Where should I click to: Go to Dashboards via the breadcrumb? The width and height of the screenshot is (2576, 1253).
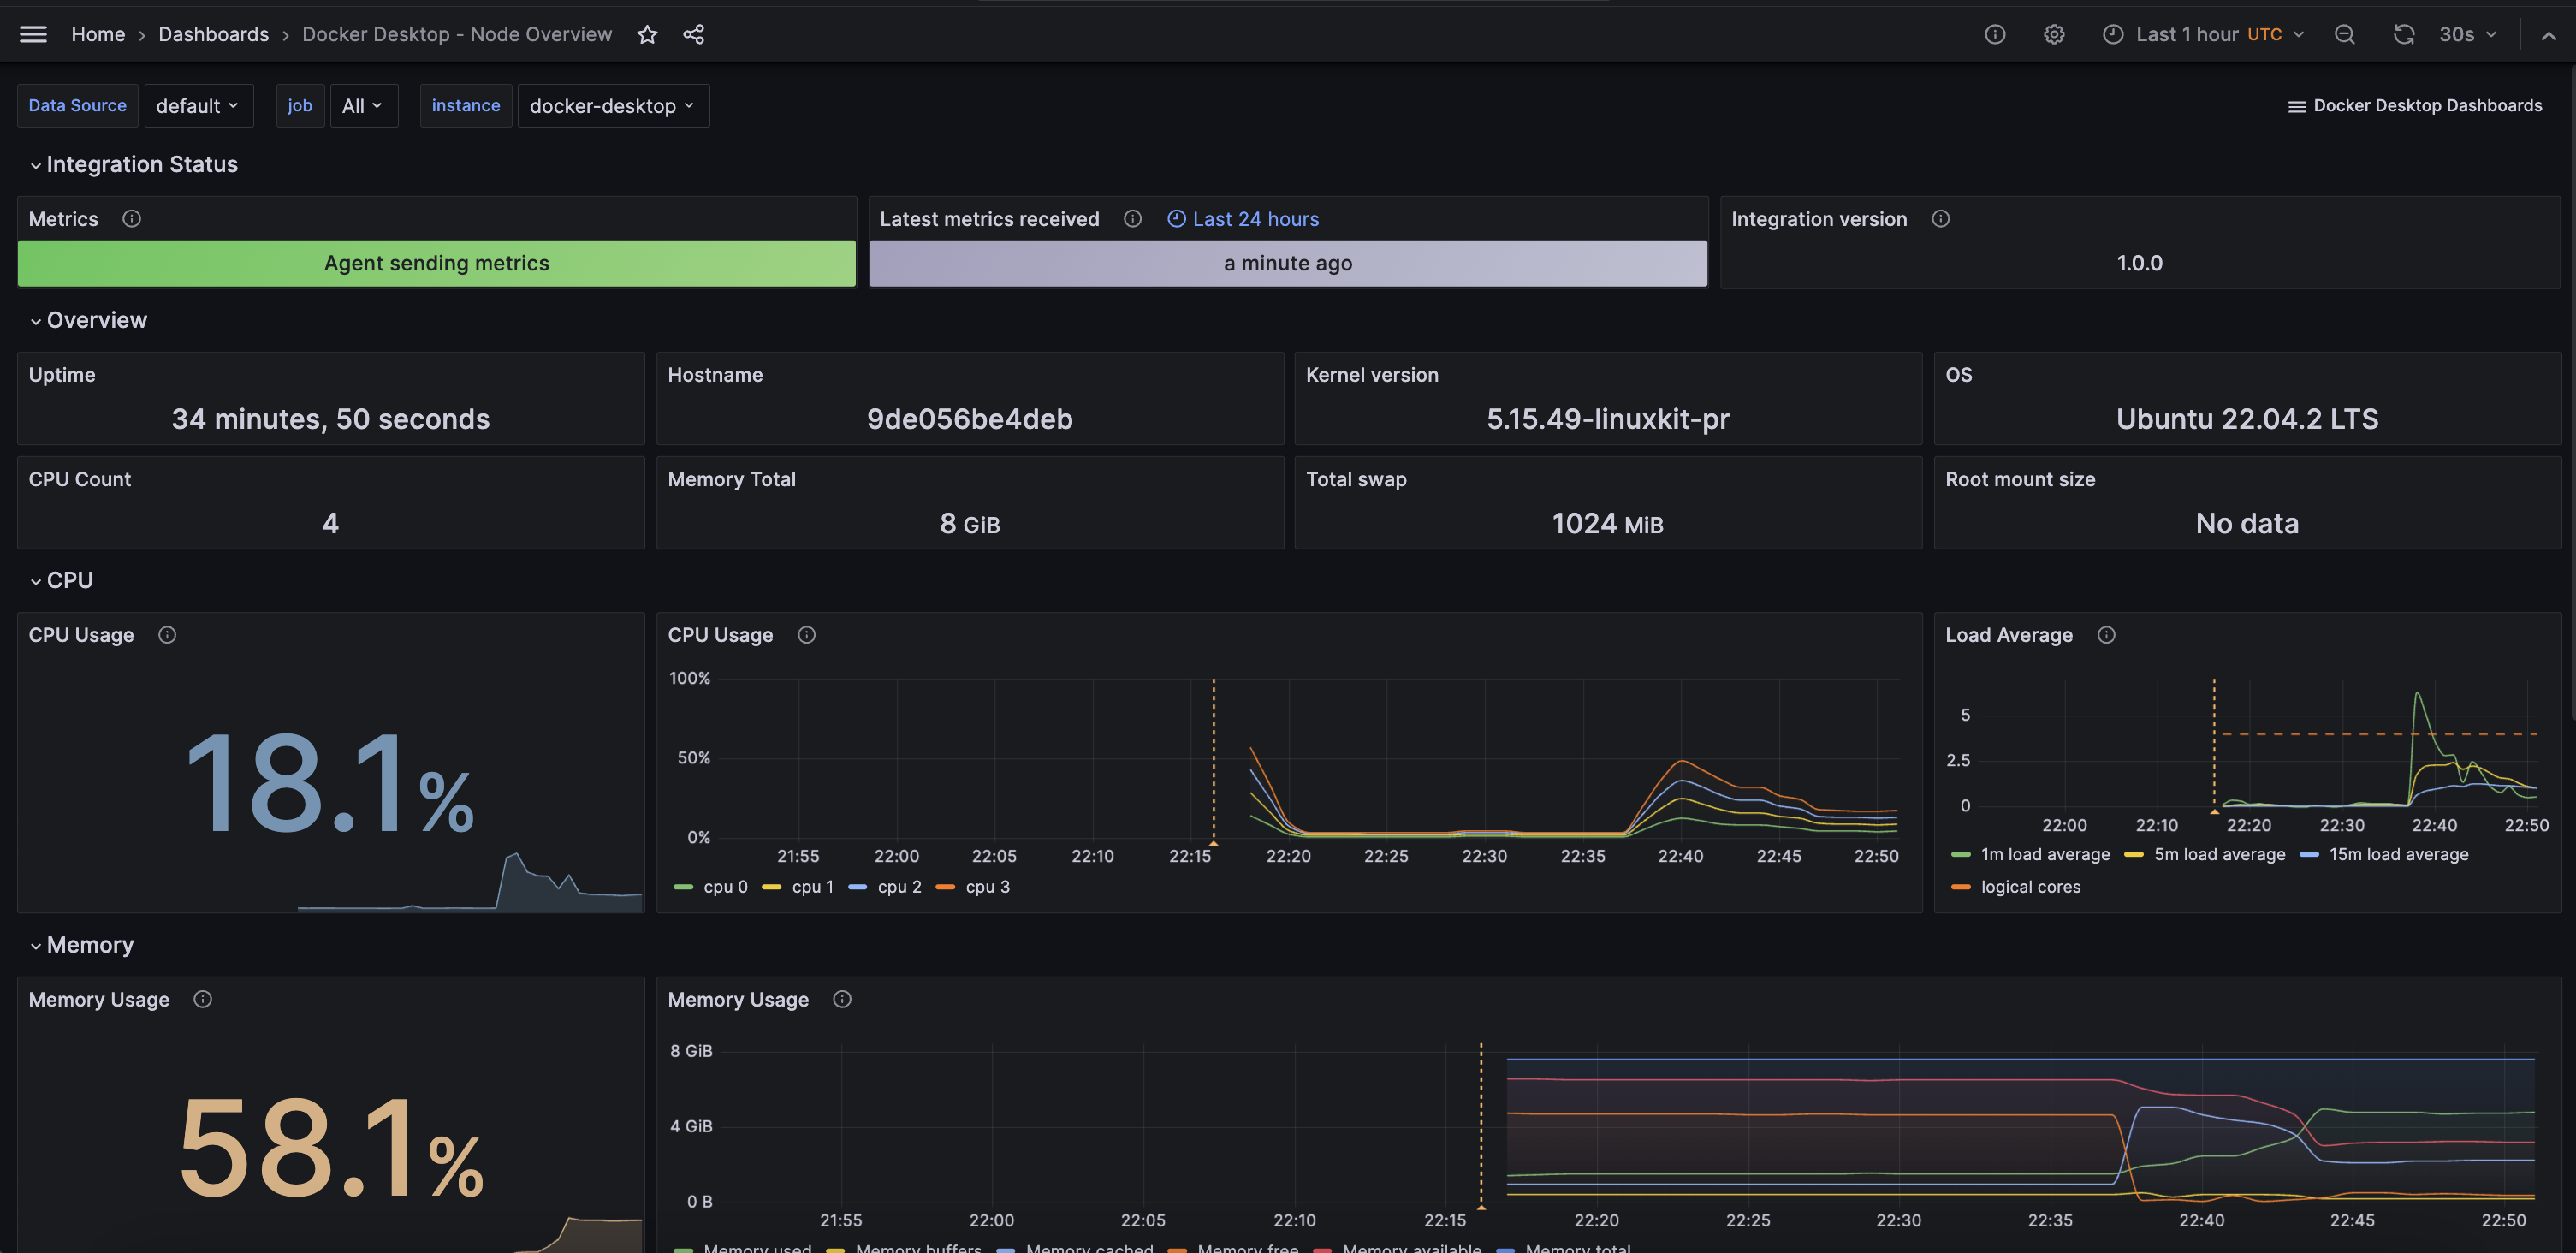(213, 33)
